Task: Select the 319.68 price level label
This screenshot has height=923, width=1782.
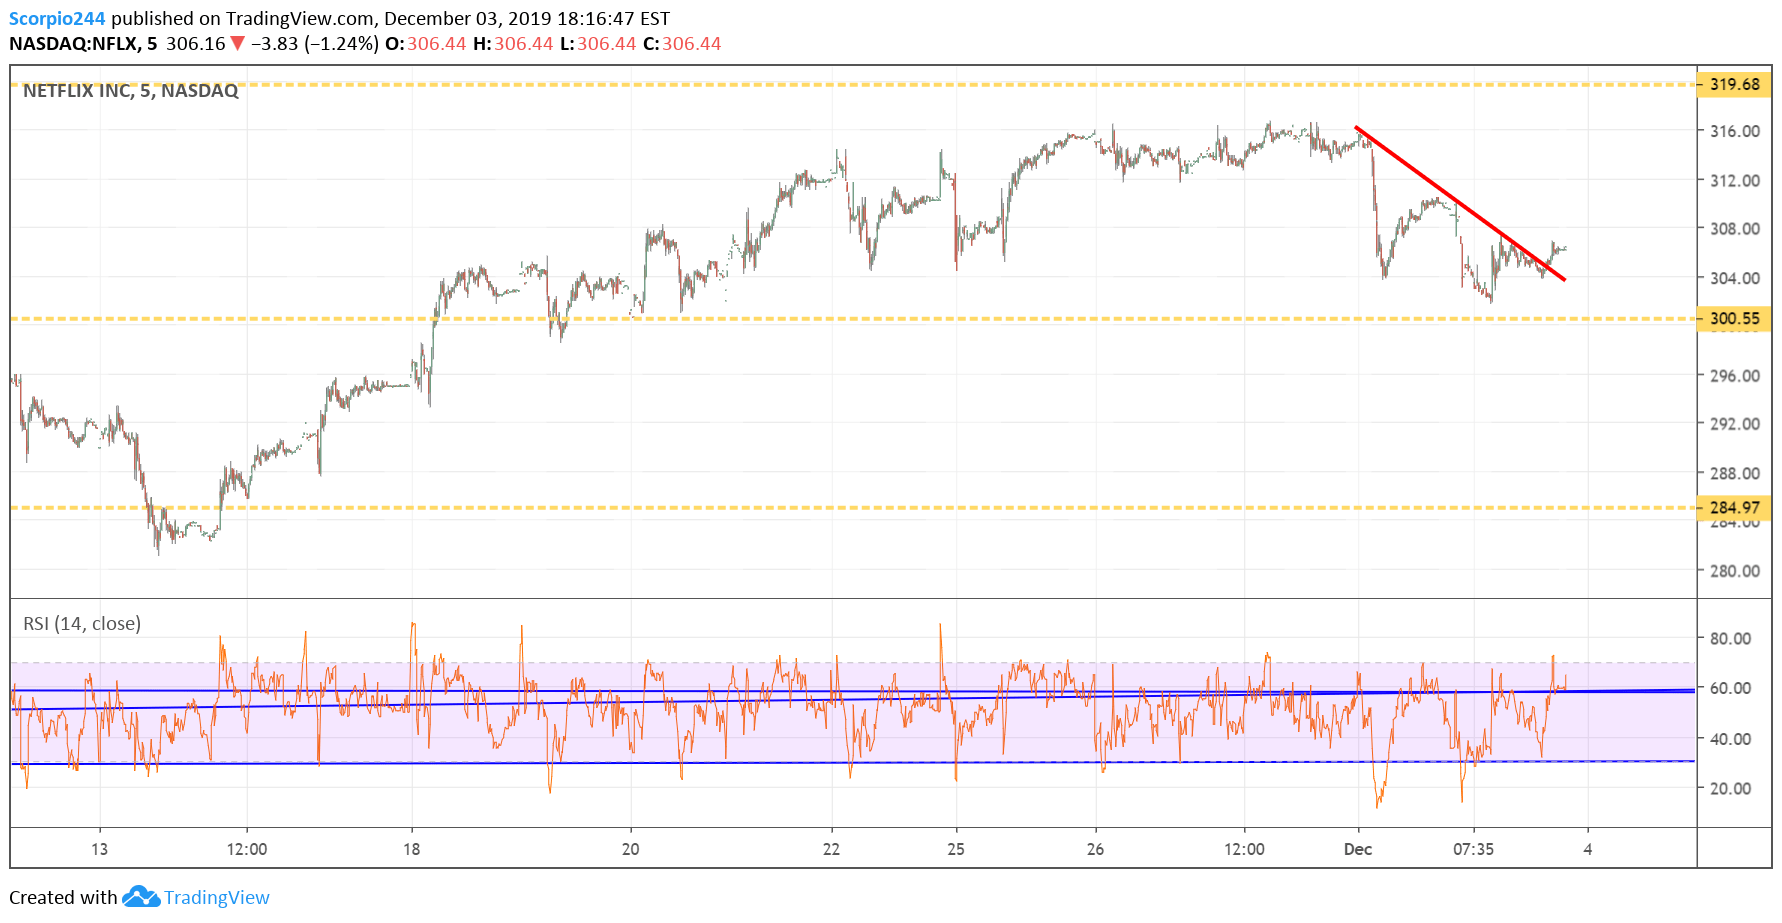Action: tap(1734, 84)
